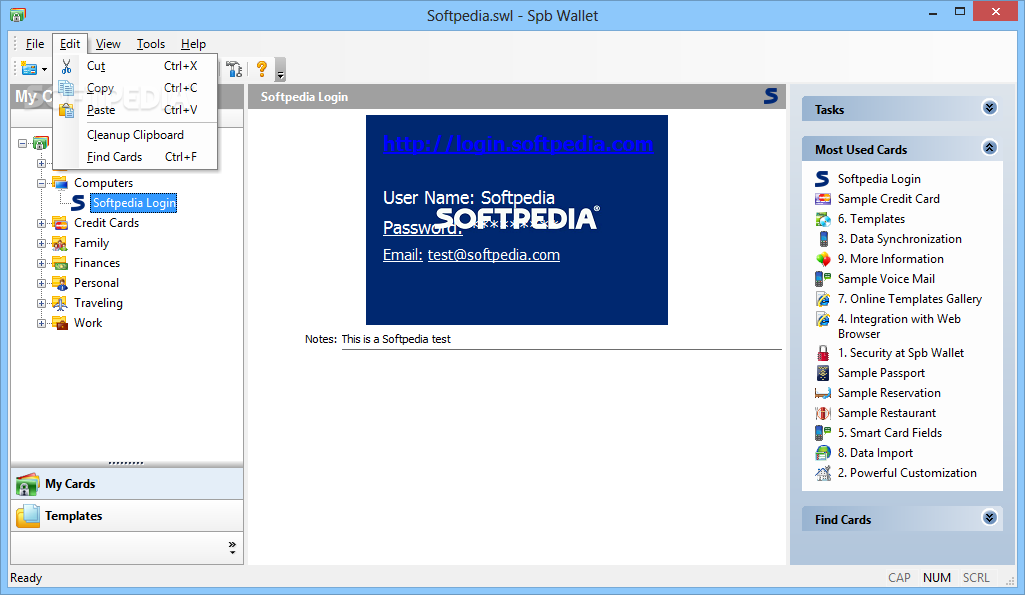
Task: Click the Computers folder icon
Action: click(60, 182)
